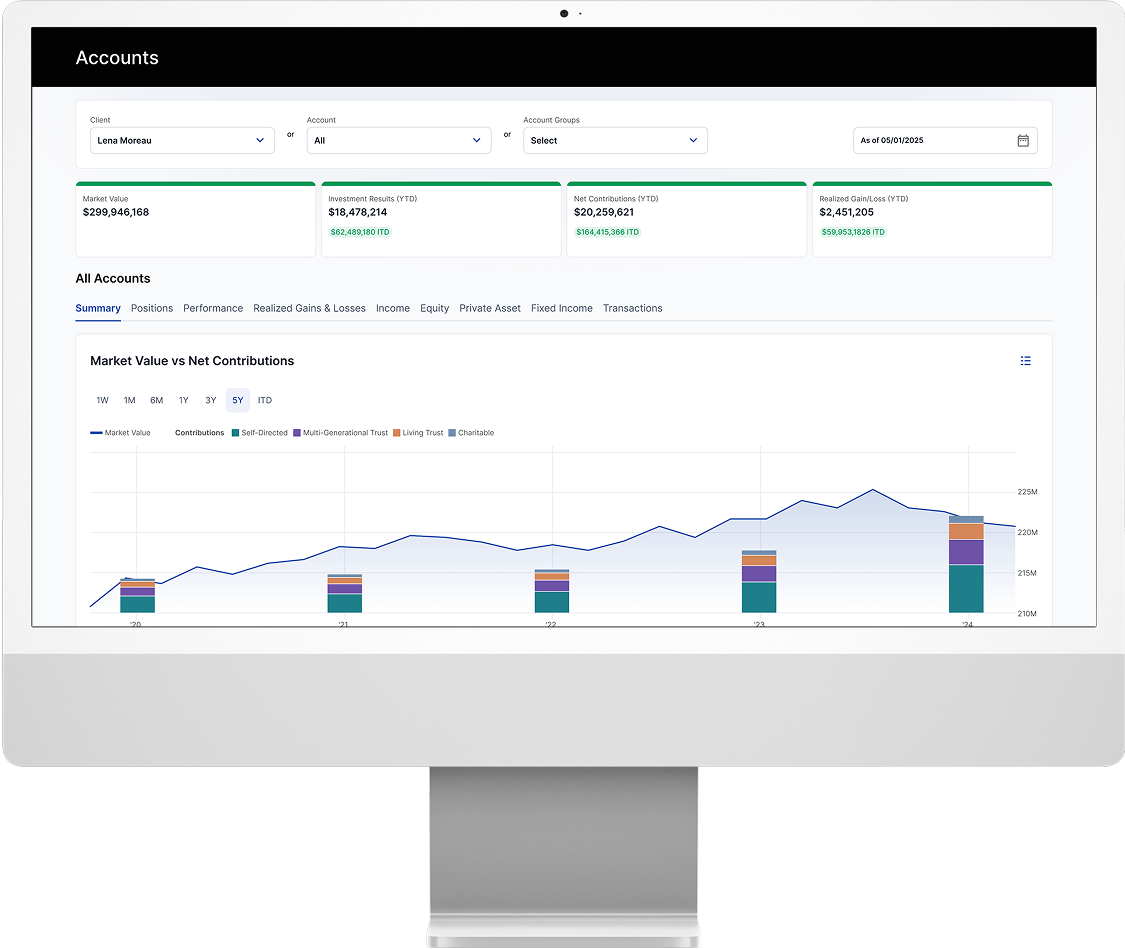The height and width of the screenshot is (949, 1125).
Task: Select the ITD chart range
Action: [265, 400]
